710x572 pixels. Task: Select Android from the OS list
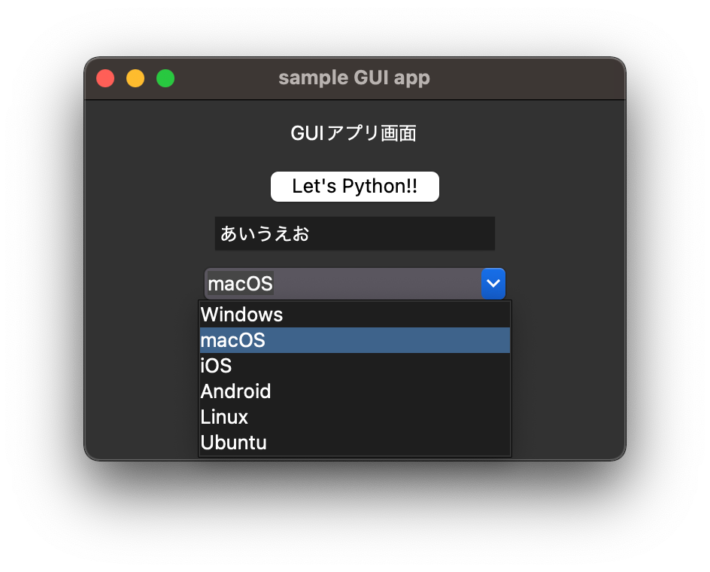355,391
